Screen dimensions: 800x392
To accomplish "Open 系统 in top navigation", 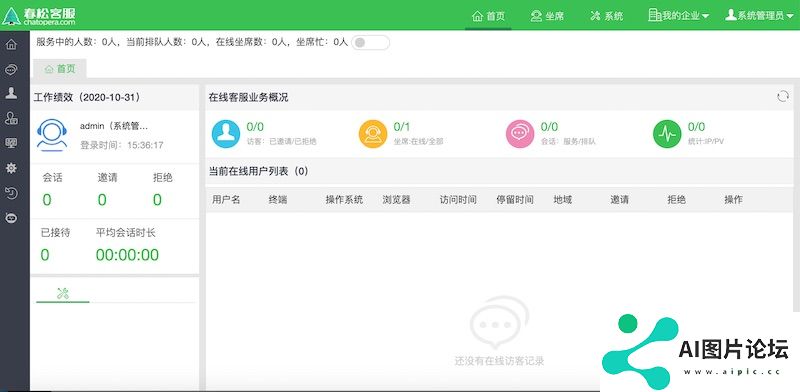I will click(607, 16).
